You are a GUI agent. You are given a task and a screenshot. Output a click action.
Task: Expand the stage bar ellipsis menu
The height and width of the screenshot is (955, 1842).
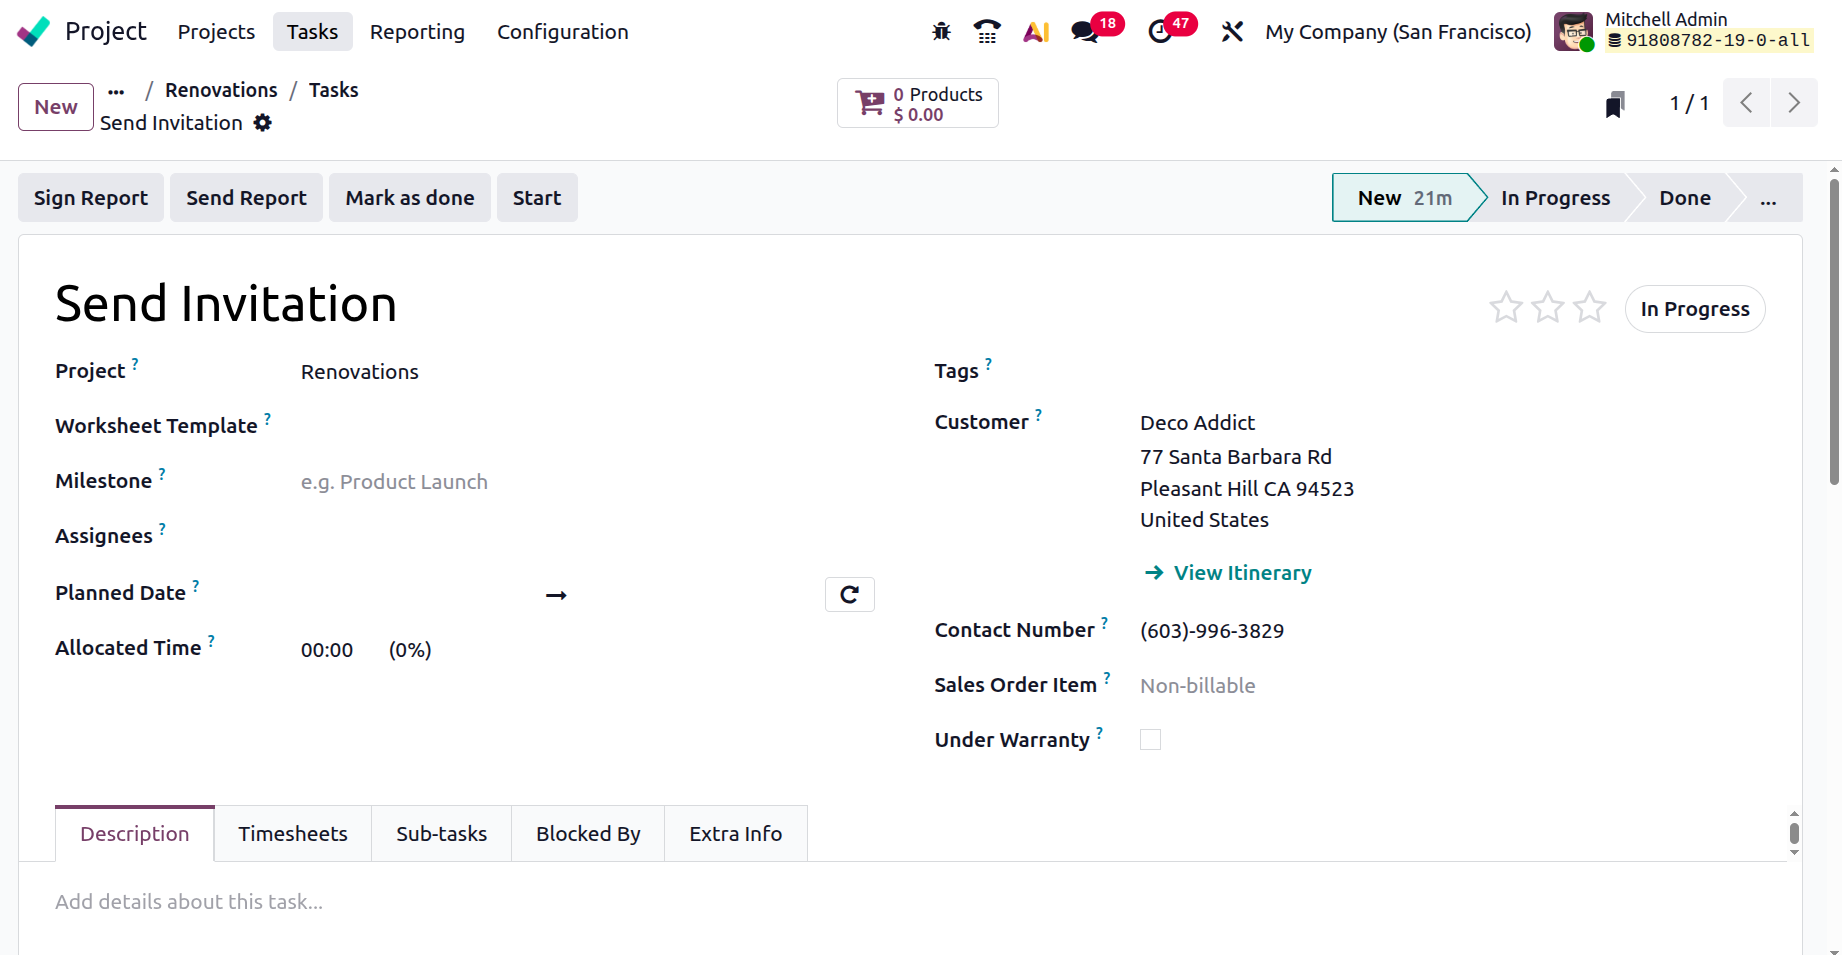(x=1768, y=198)
